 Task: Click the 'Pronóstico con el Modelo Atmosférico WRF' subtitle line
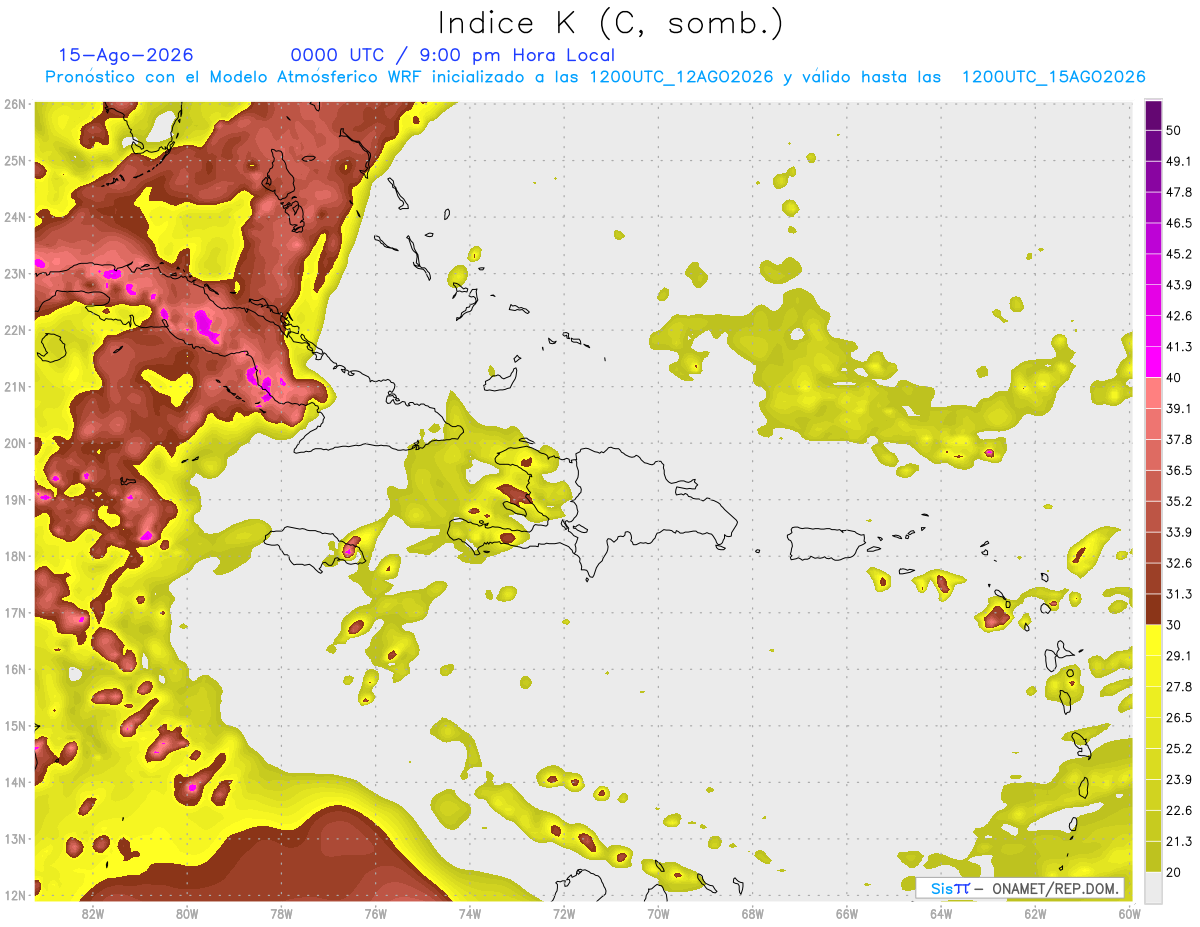[x=595, y=77]
